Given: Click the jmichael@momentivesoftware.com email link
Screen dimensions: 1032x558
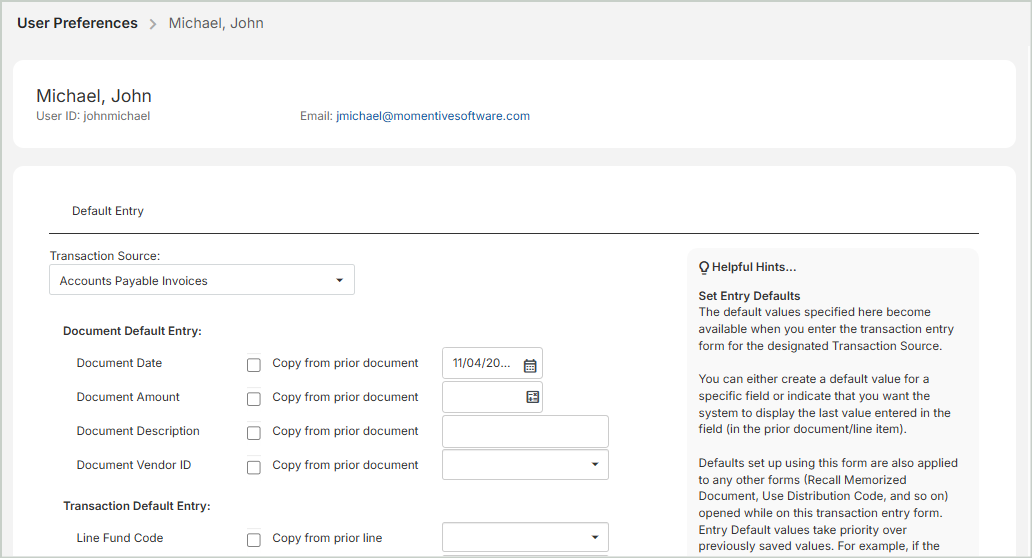Looking at the screenshot, I should click(433, 116).
